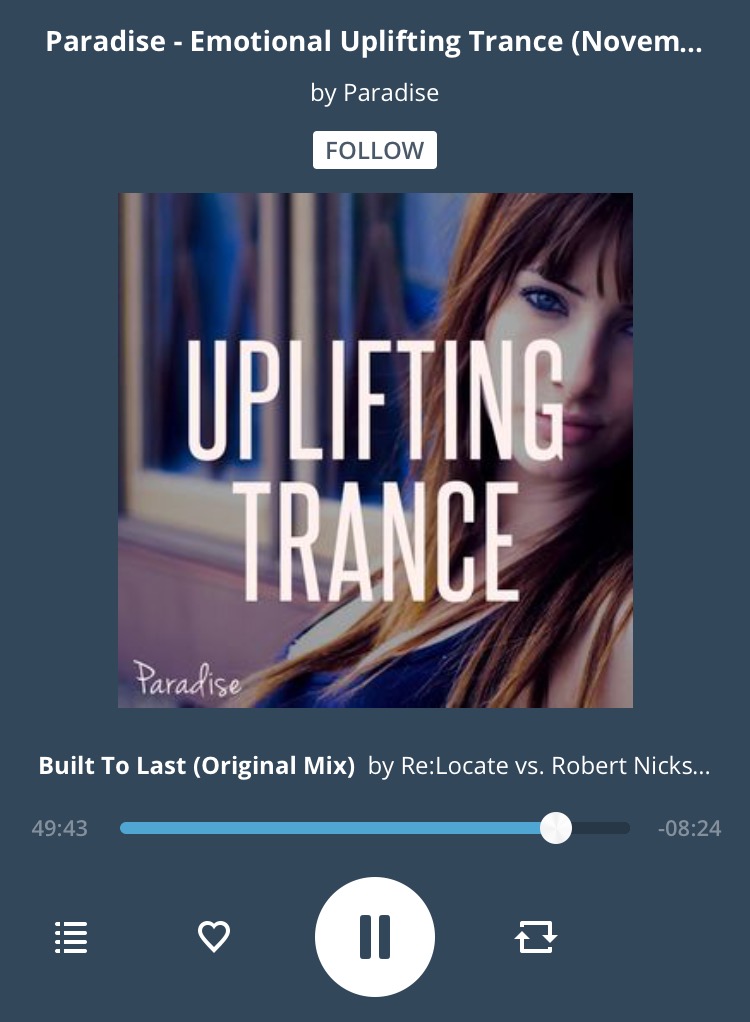
Task: Click the 'UPLIFTING' text on the cover art
Action: 375,401
